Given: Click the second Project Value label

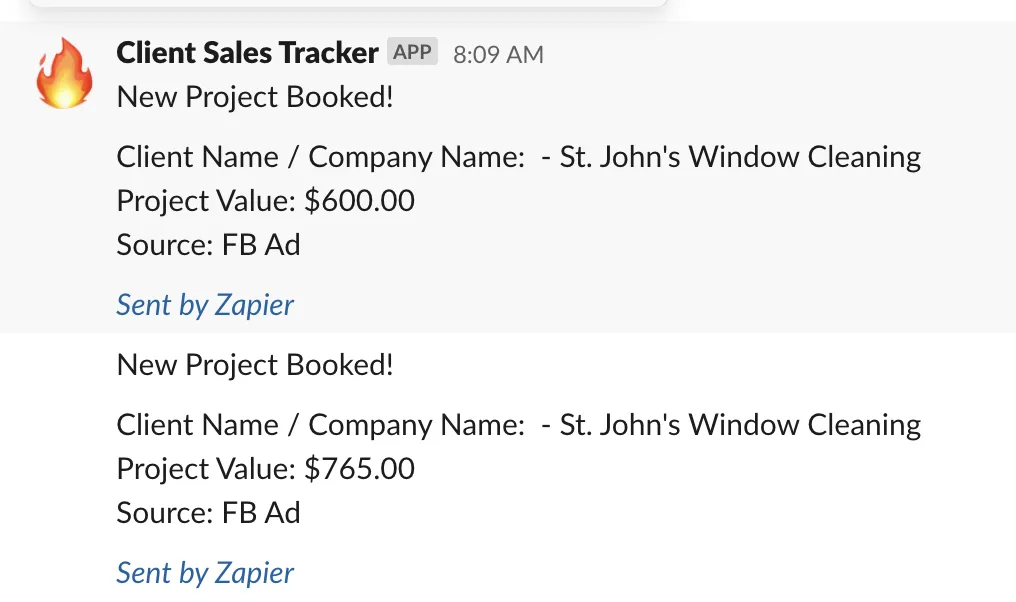Looking at the screenshot, I should point(206,469).
